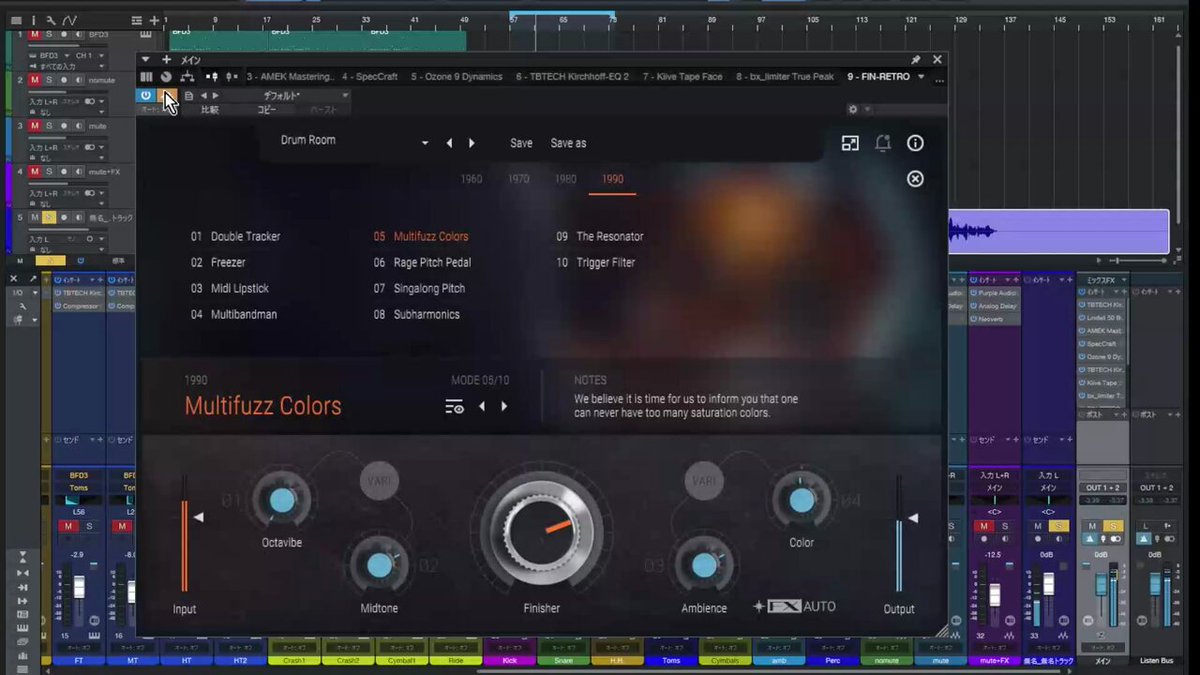This screenshot has width=1200, height=675.
Task: Open the mode list icon beside MODE 05/10
Action: (454, 406)
